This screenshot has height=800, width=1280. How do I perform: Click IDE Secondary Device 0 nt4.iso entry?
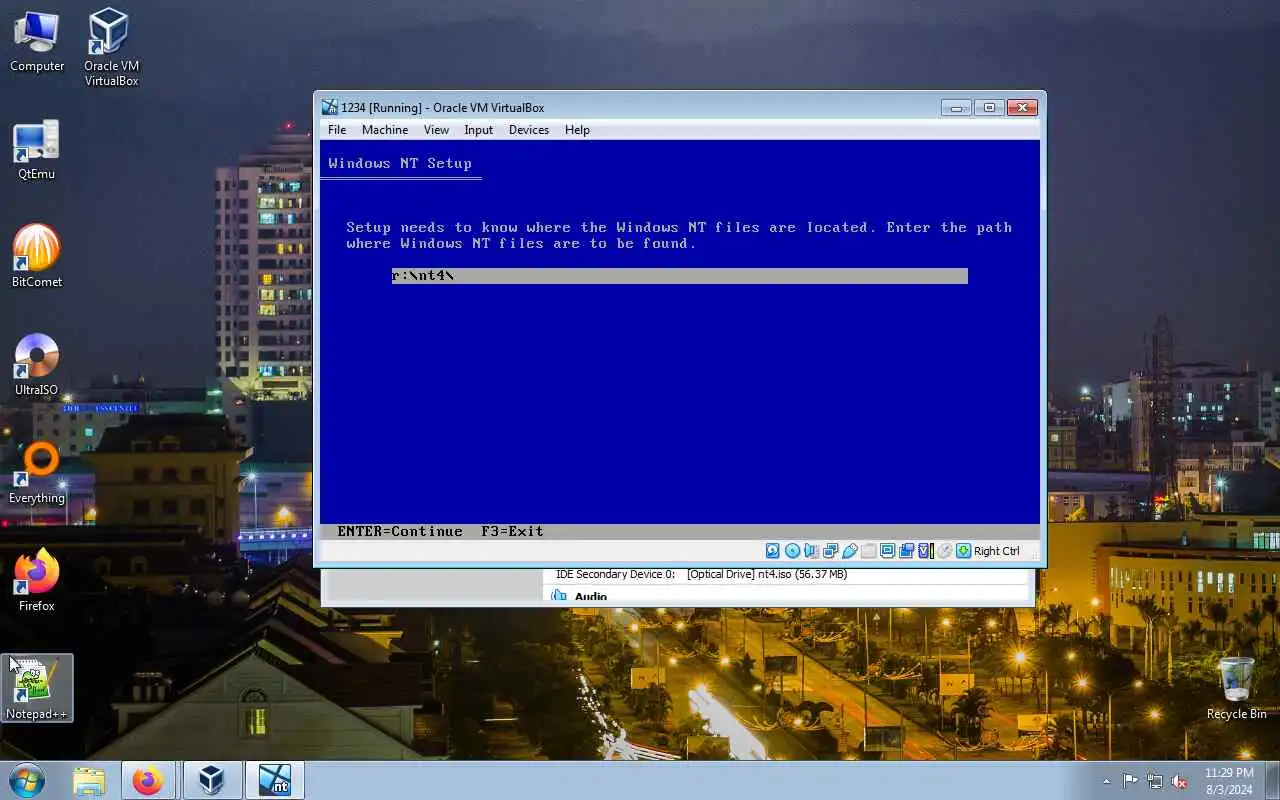[x=701, y=575]
